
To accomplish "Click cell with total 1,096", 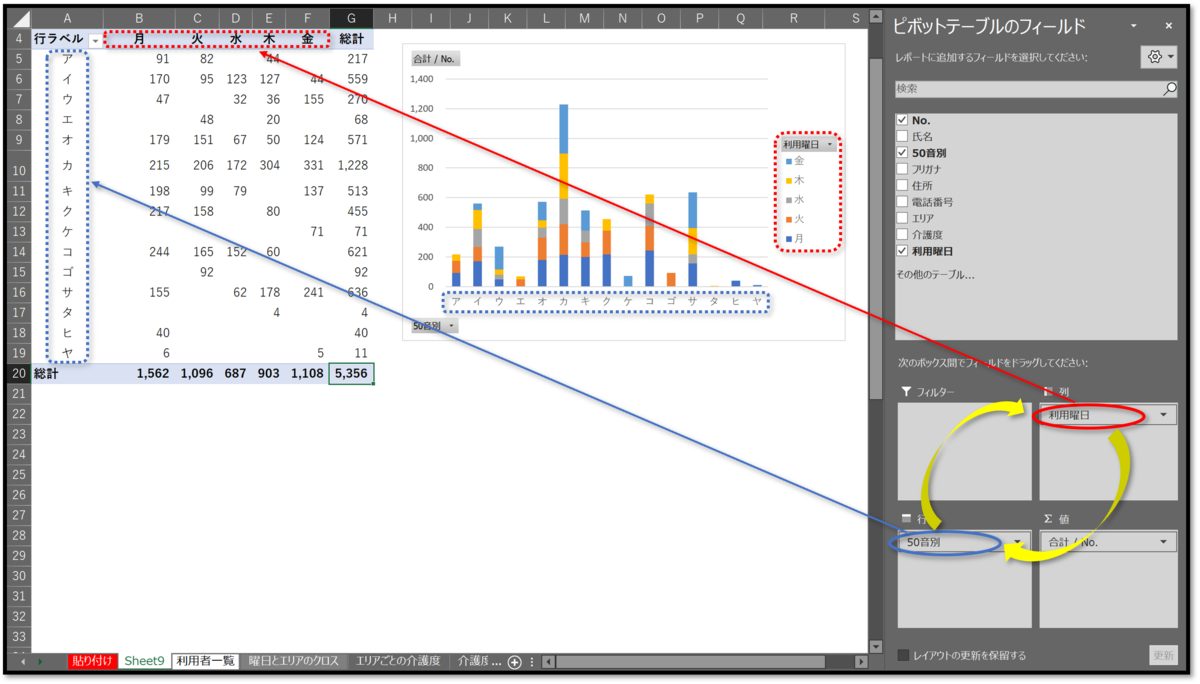I will coord(196,373).
